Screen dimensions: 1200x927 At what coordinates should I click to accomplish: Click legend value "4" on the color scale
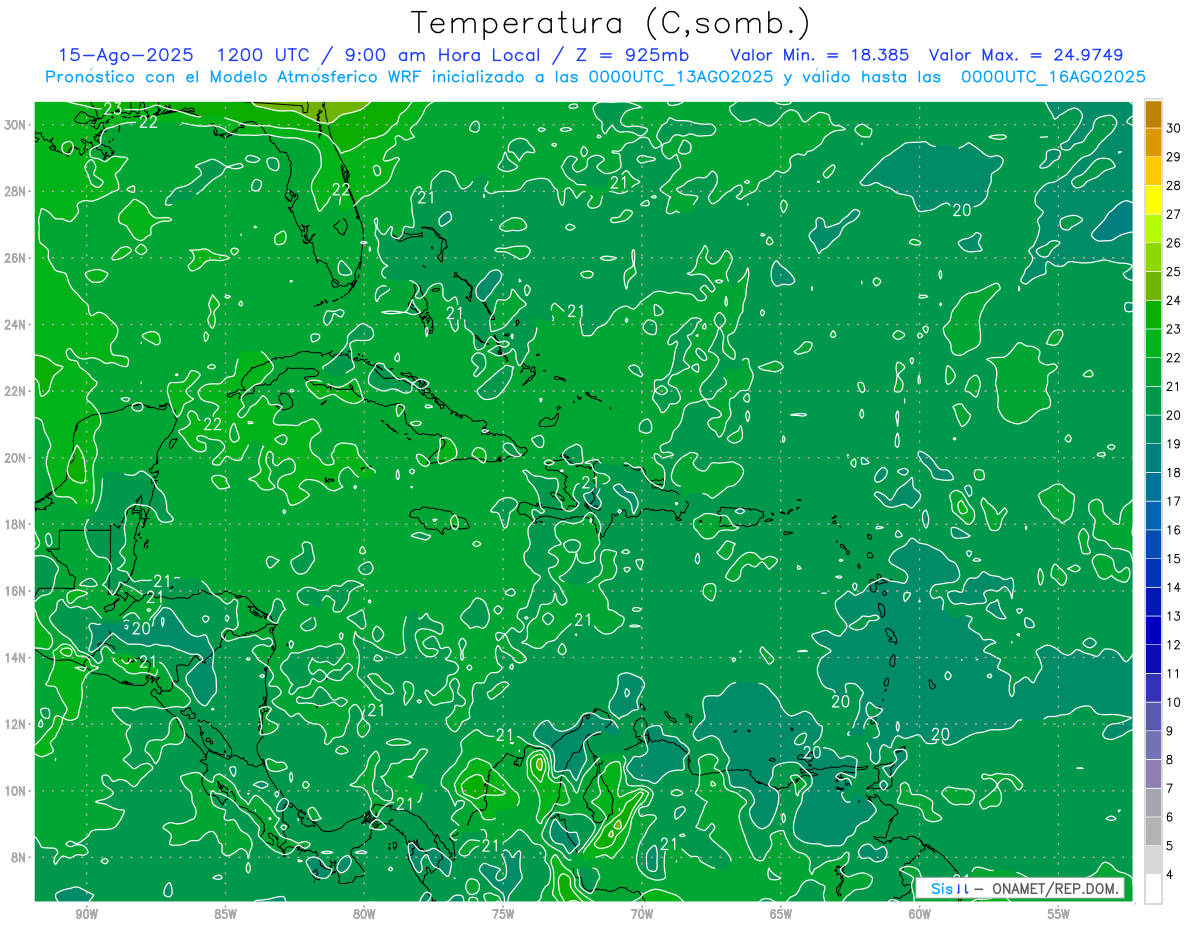pos(1170,875)
